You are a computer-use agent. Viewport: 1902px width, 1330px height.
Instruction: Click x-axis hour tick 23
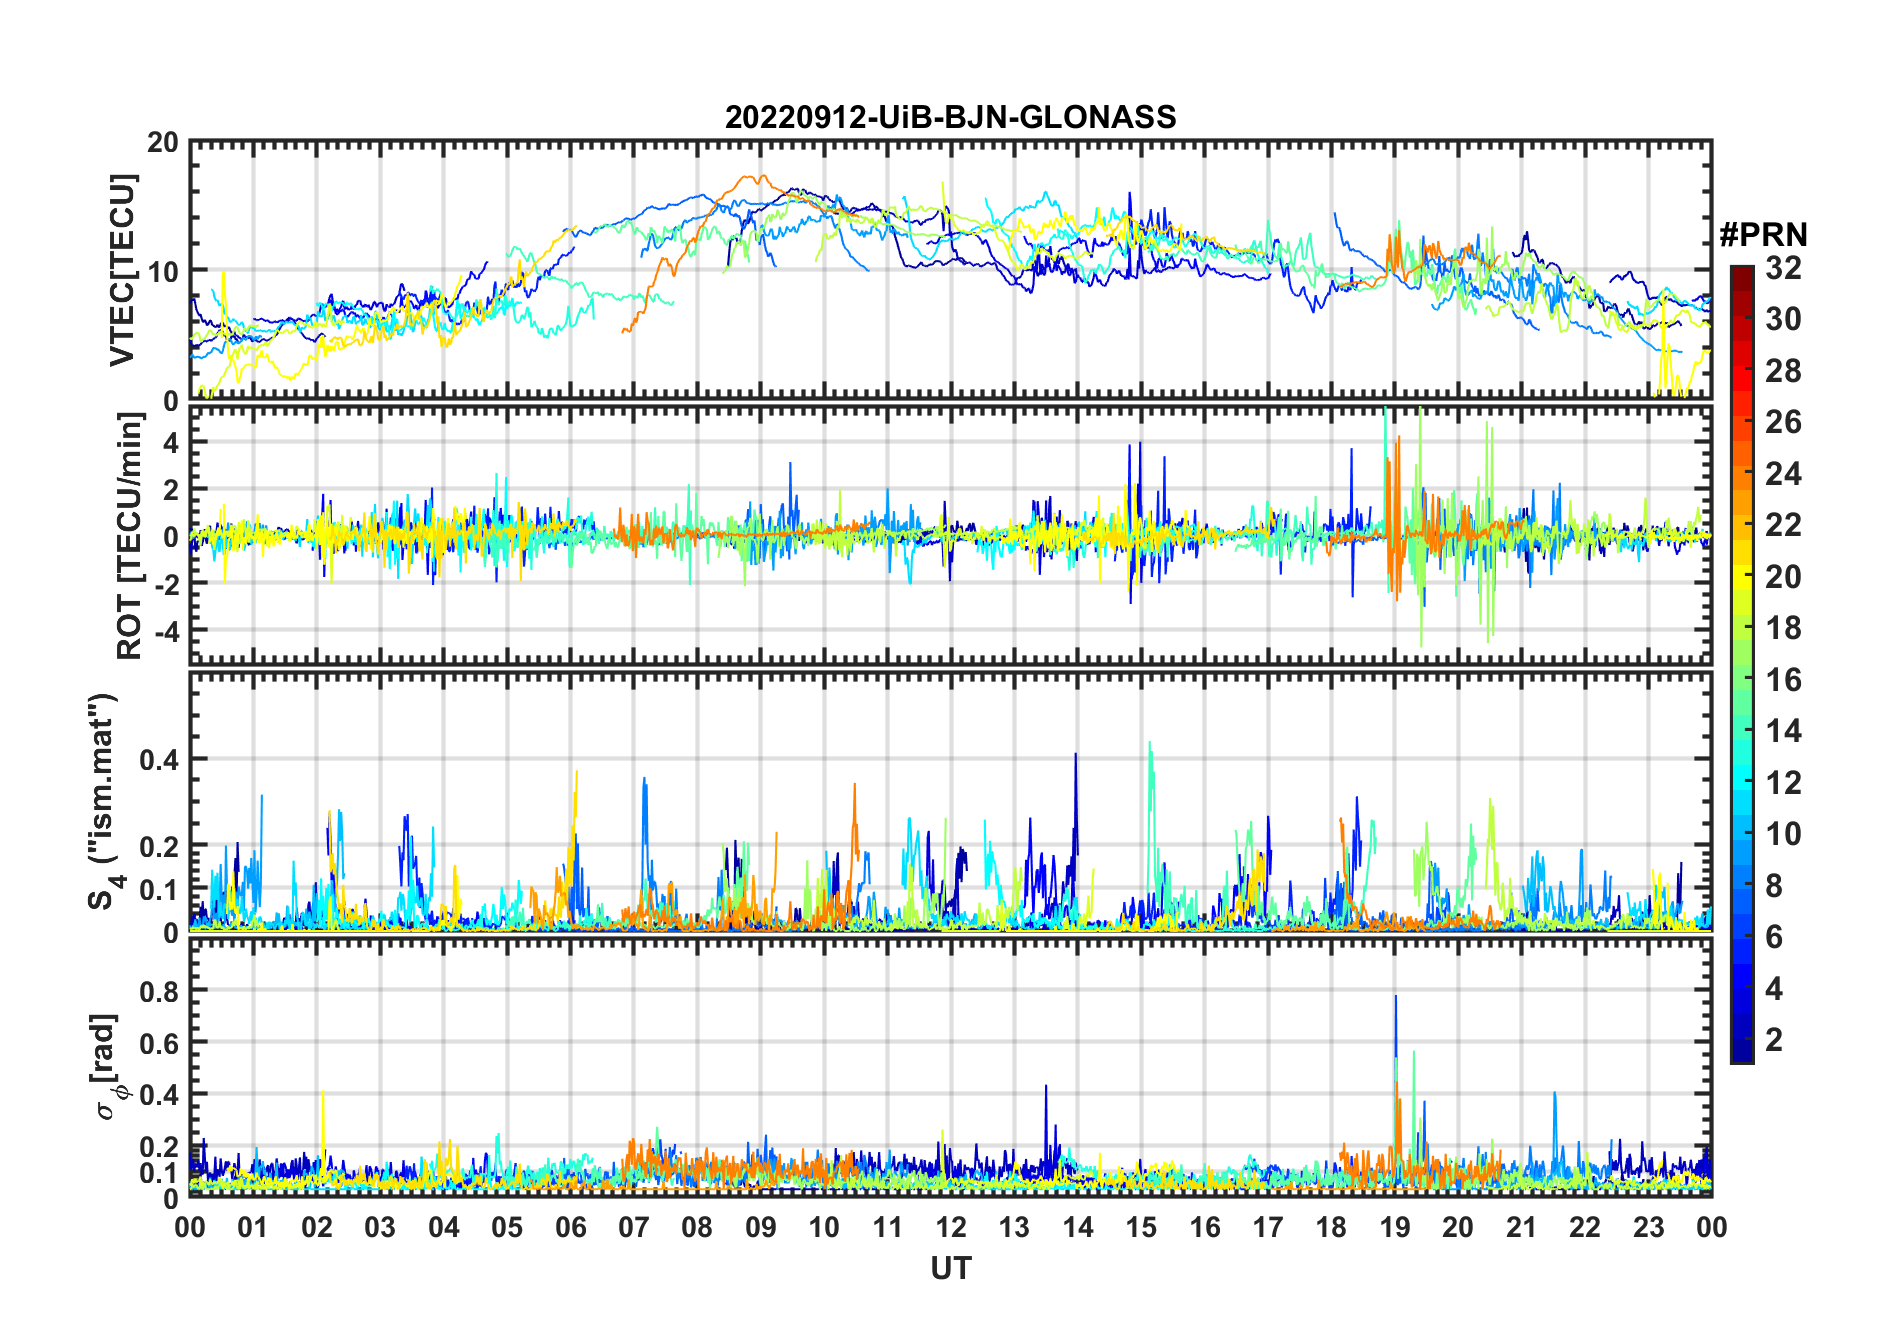coord(1648,1227)
